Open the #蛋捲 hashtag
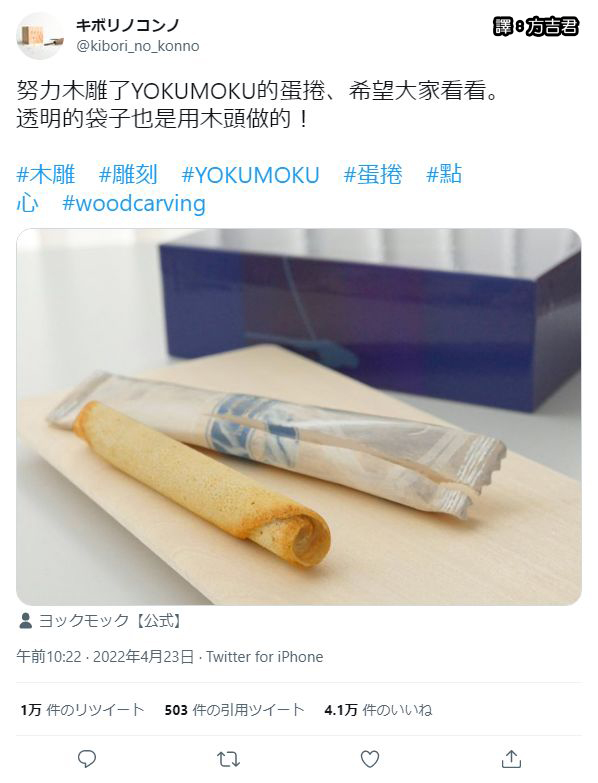The width and height of the screenshot is (598, 783). click(x=373, y=174)
